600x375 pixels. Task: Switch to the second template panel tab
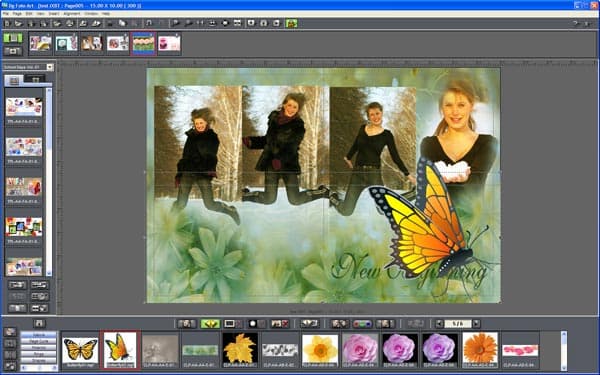tap(35, 80)
